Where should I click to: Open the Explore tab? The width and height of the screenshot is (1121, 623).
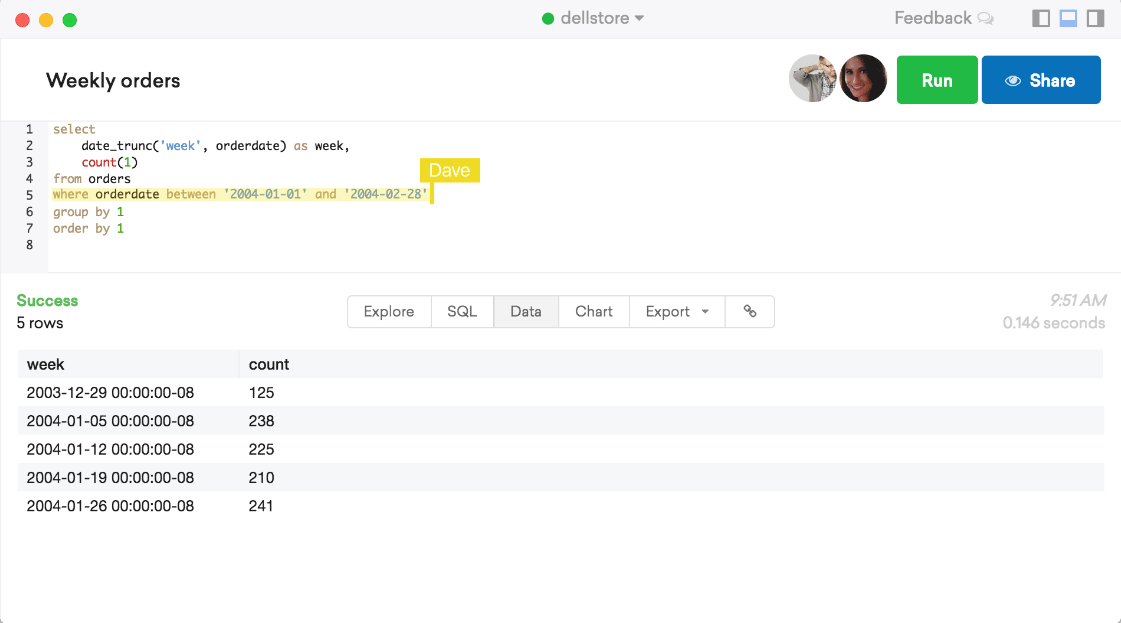389,311
